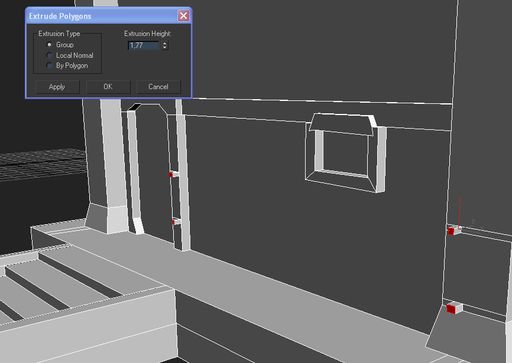The height and width of the screenshot is (363, 512).
Task: Close the Extrude Polygons dialog
Action: 183,16
